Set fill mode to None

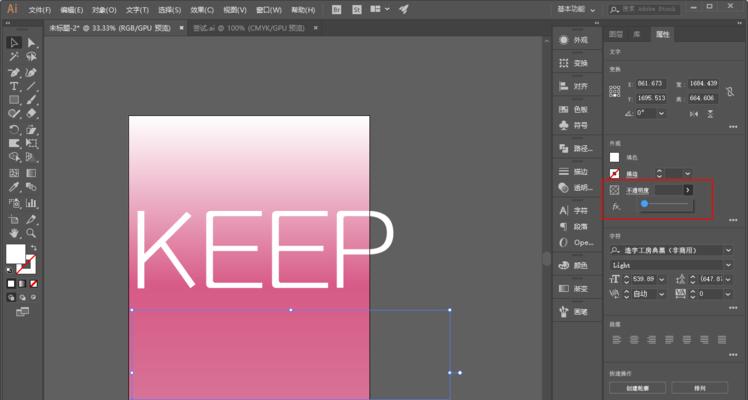pos(33,284)
